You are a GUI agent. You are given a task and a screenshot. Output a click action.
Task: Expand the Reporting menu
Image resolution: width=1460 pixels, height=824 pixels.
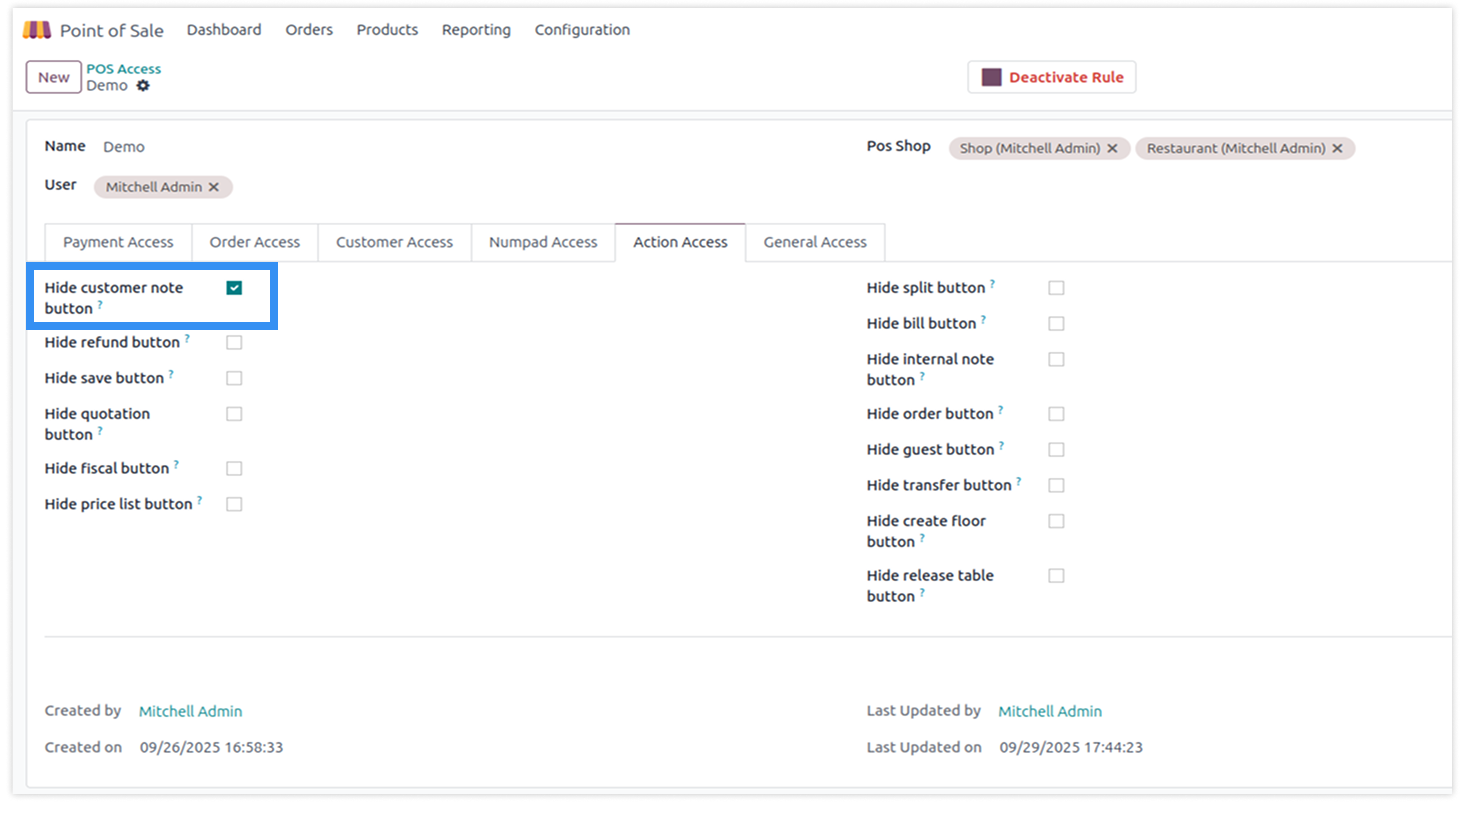476,30
